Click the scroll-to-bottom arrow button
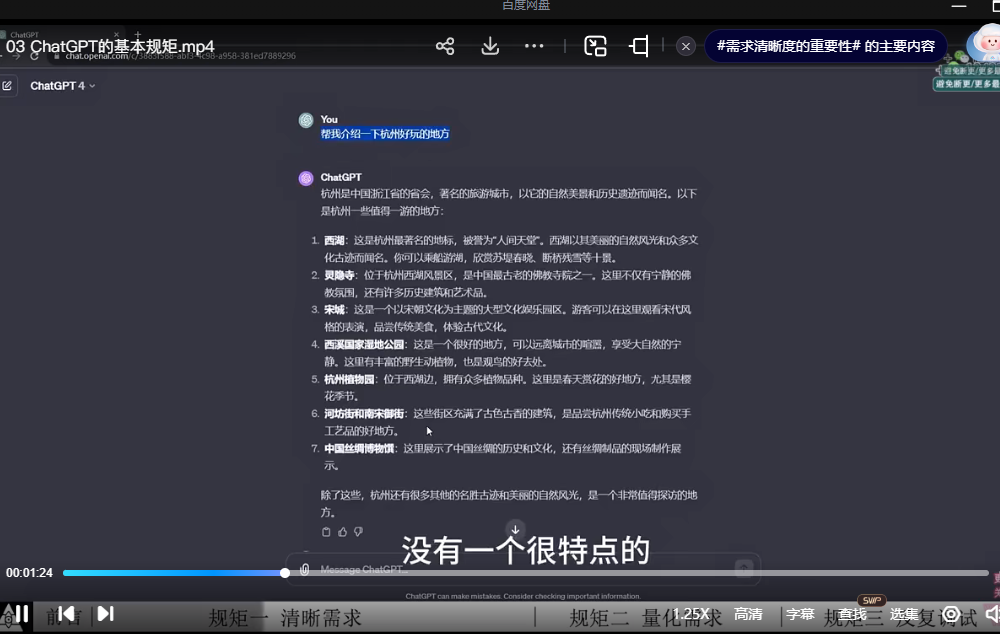1000x634 pixels. click(515, 529)
